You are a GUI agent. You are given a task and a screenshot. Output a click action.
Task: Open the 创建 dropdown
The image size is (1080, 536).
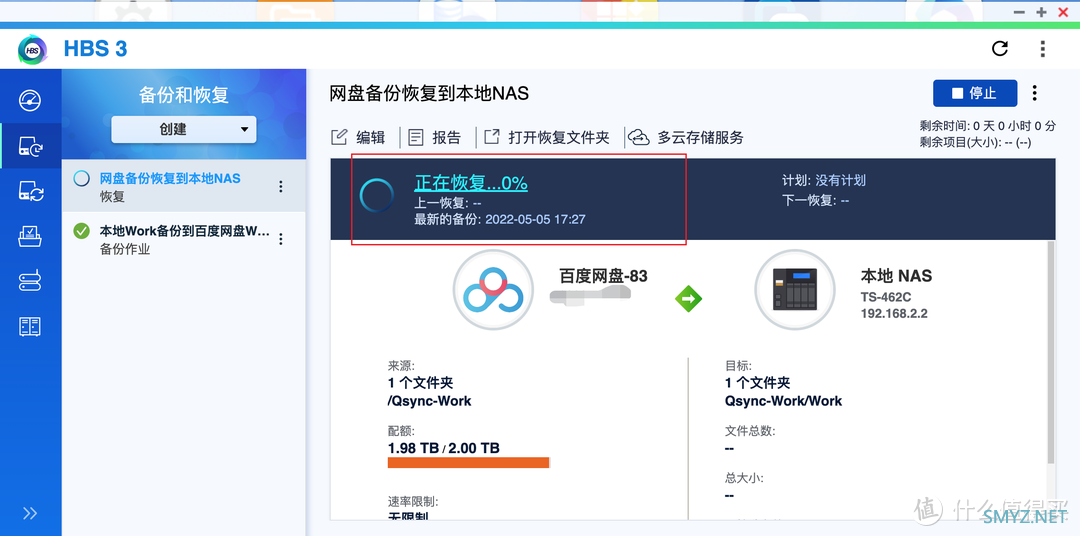click(x=183, y=130)
